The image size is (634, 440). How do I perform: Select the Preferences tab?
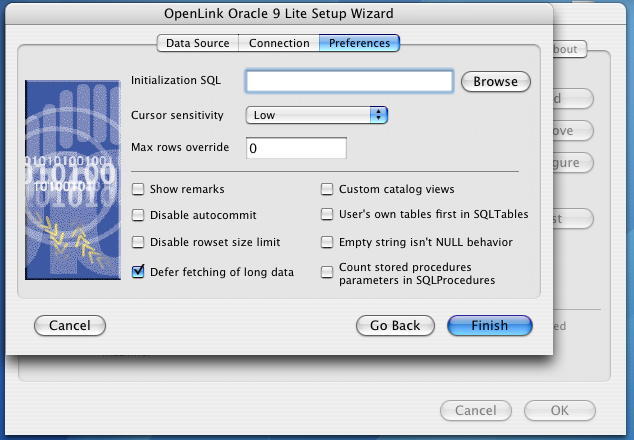point(359,43)
